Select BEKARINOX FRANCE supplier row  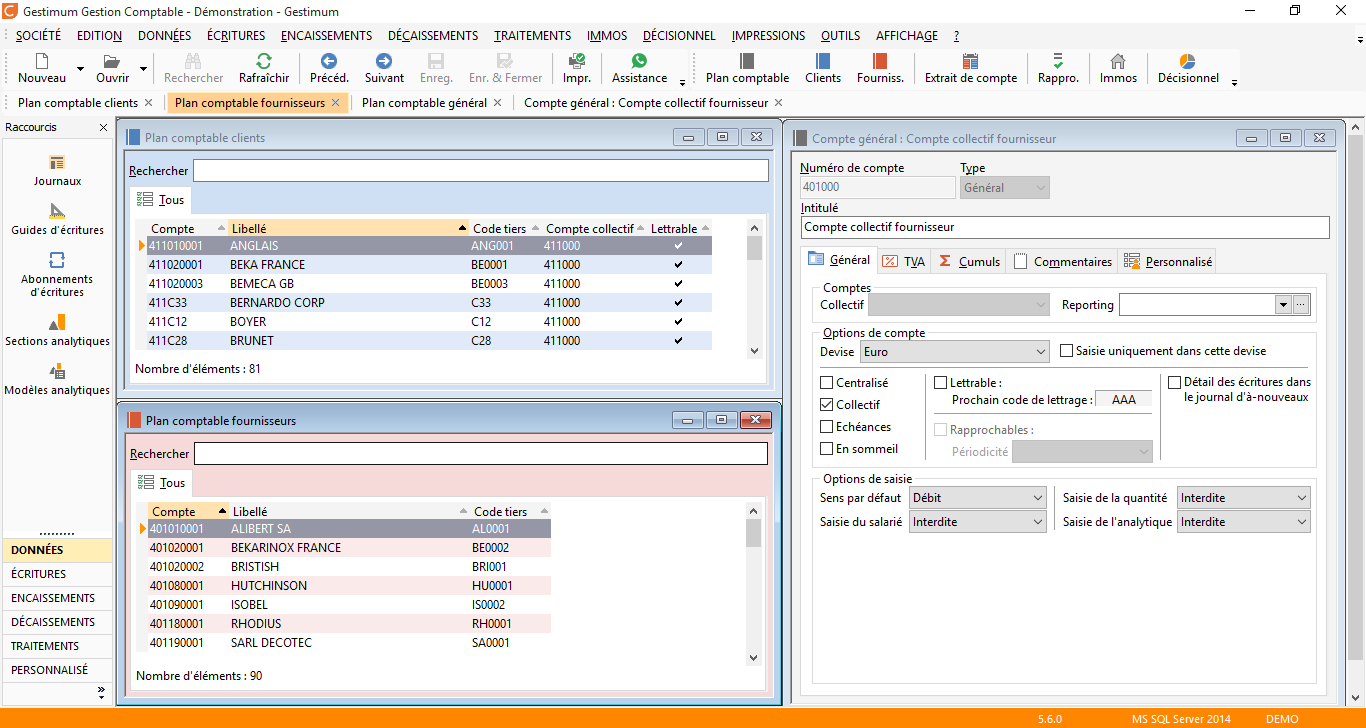click(349, 548)
